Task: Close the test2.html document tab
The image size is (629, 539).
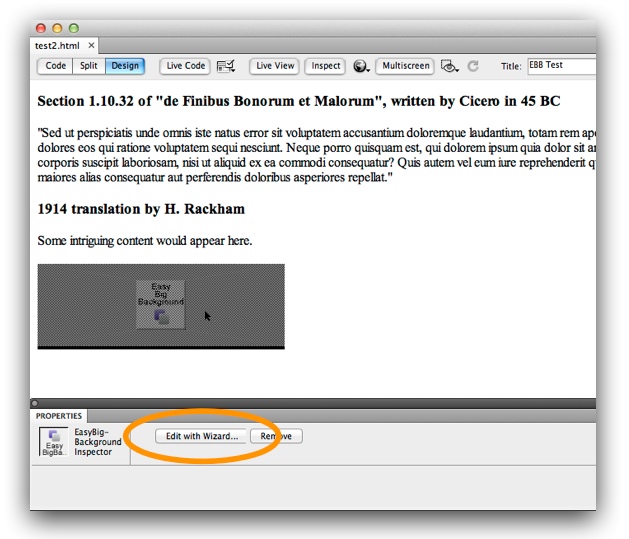Action: [91, 45]
